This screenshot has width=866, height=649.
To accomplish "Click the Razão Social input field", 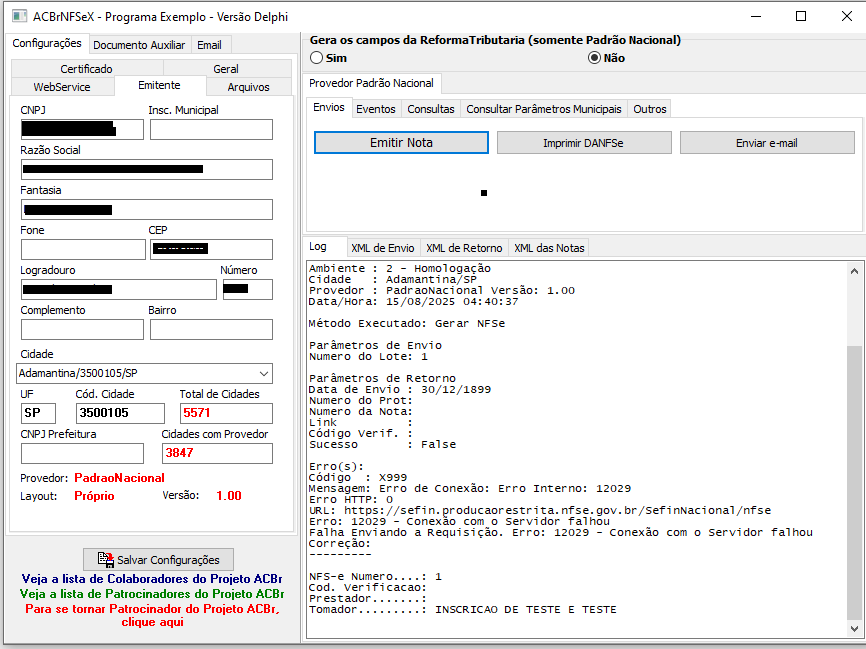I will (147, 170).
